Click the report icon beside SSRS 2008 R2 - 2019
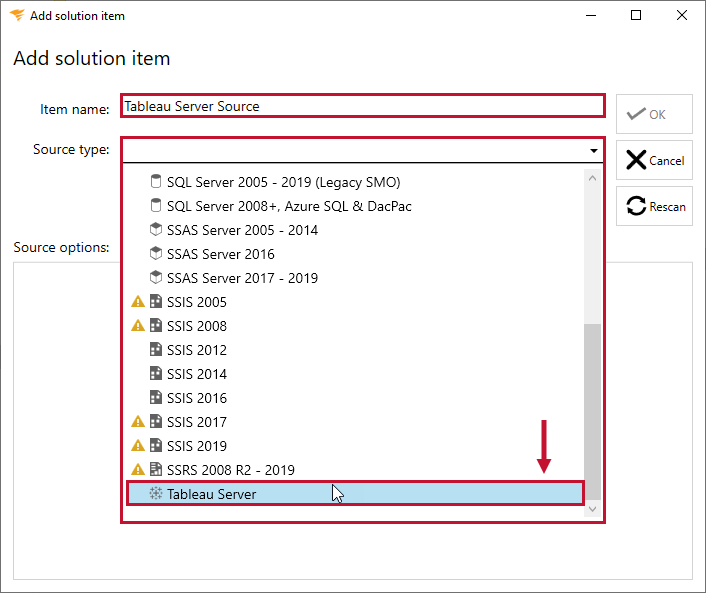706x593 pixels. 156,469
